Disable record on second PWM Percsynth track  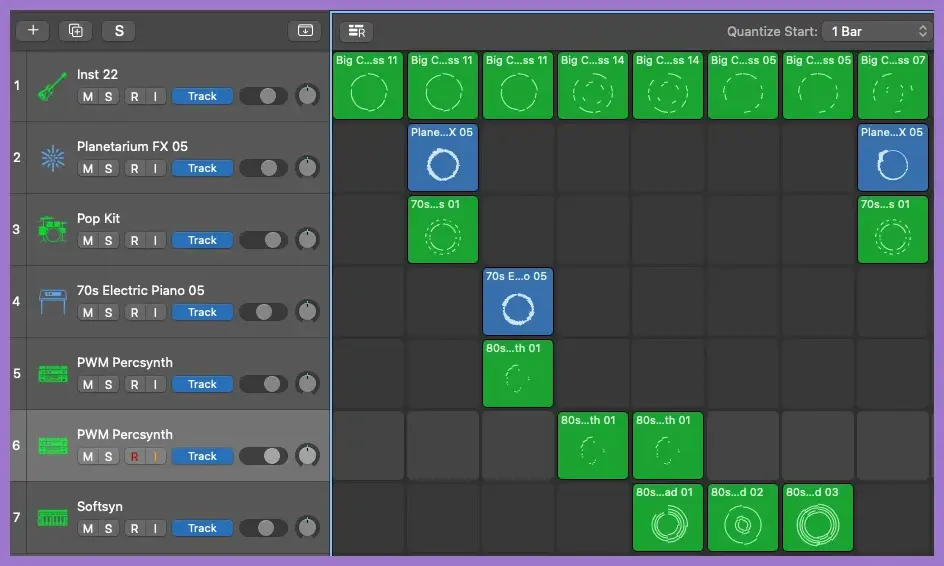[134, 457]
